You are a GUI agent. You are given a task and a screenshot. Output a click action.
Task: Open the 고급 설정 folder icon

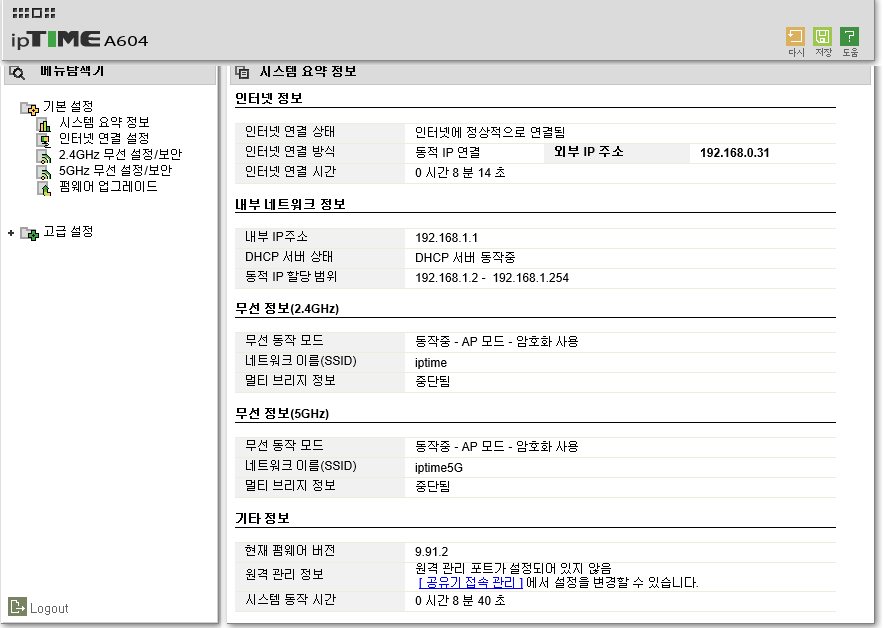coord(29,233)
